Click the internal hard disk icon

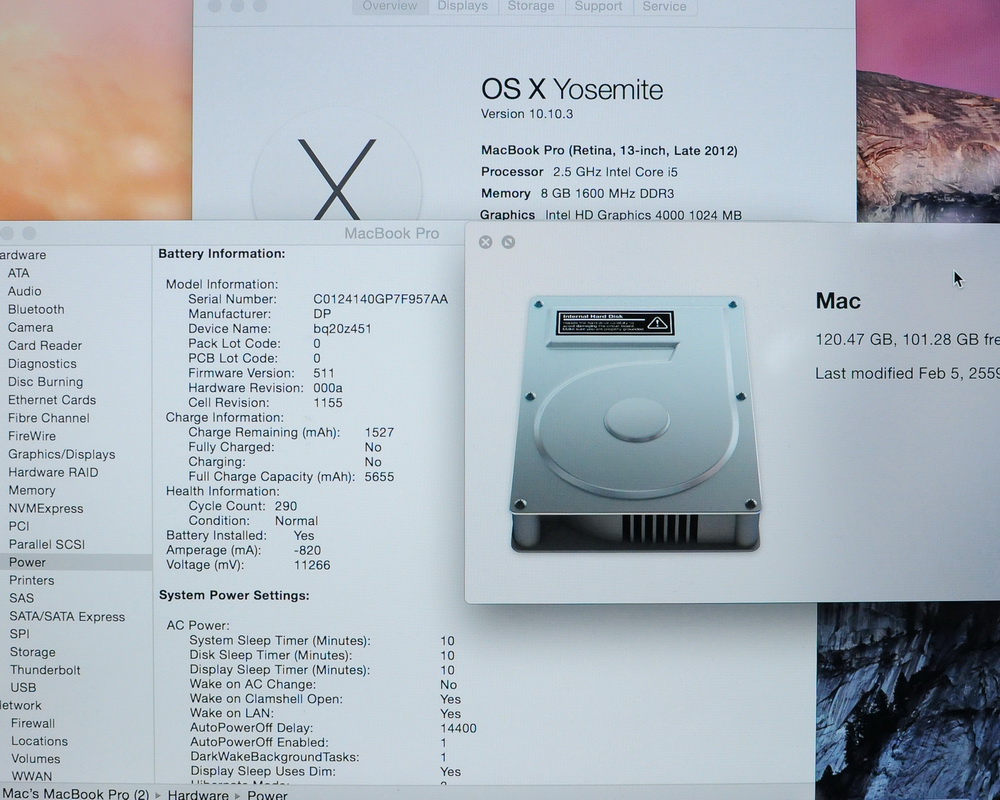click(636, 423)
